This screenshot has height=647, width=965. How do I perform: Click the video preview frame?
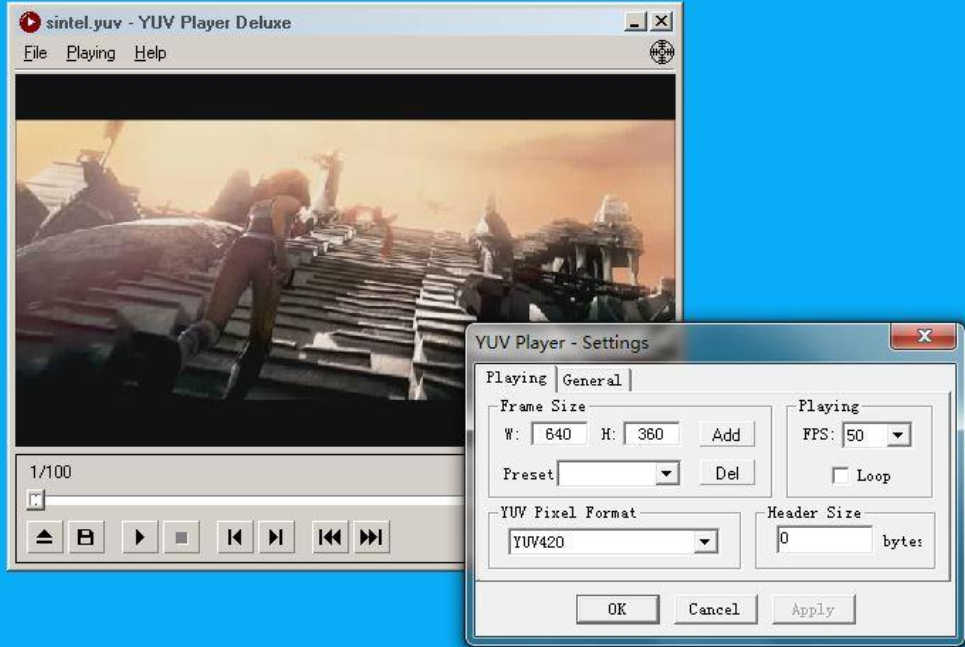click(x=345, y=260)
